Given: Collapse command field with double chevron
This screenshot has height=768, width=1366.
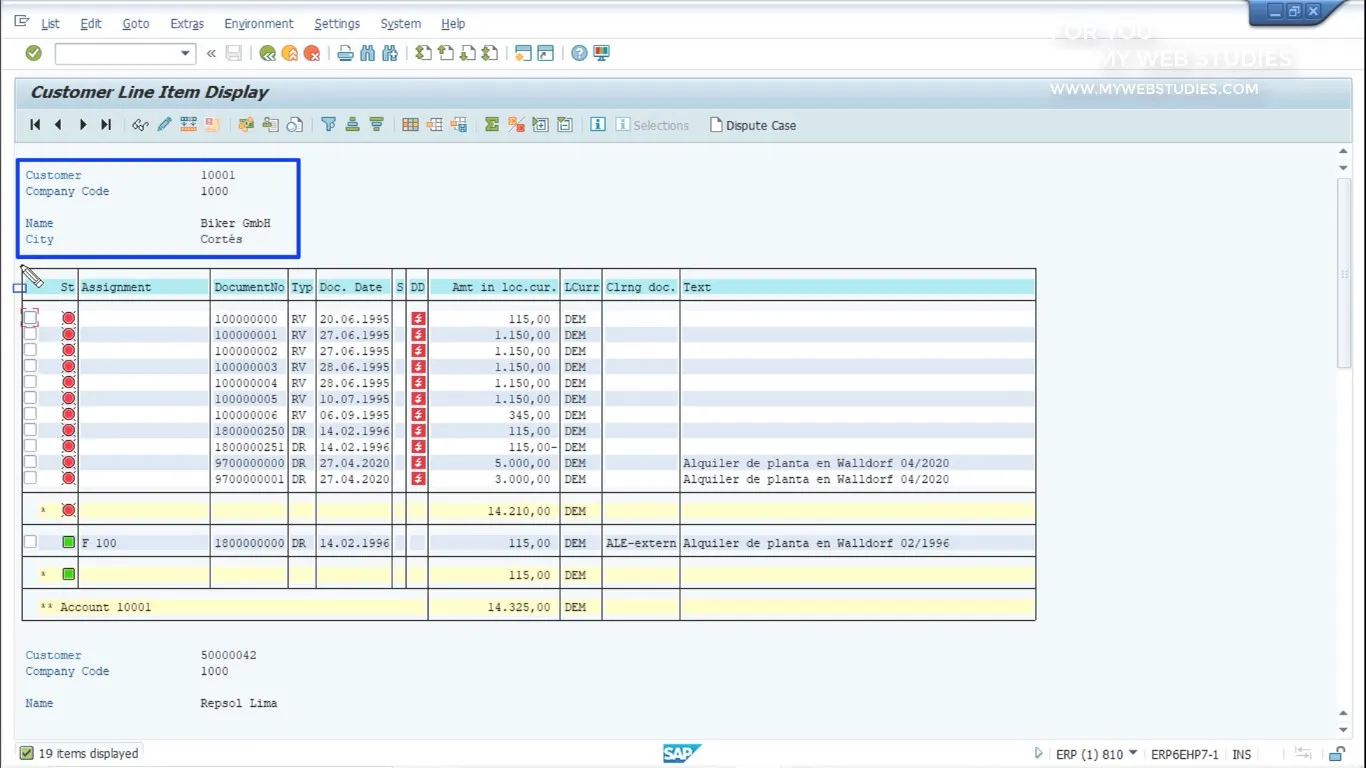Looking at the screenshot, I should coord(211,53).
